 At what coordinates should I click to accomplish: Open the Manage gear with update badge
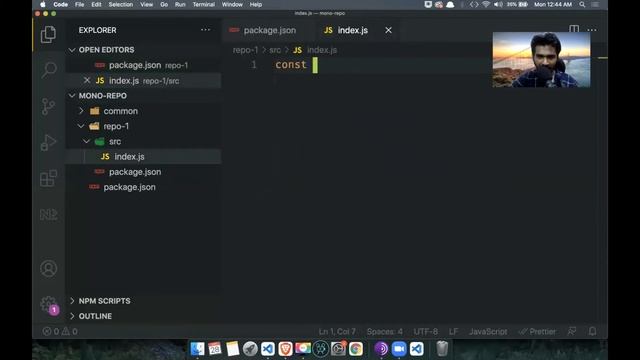click(x=49, y=304)
